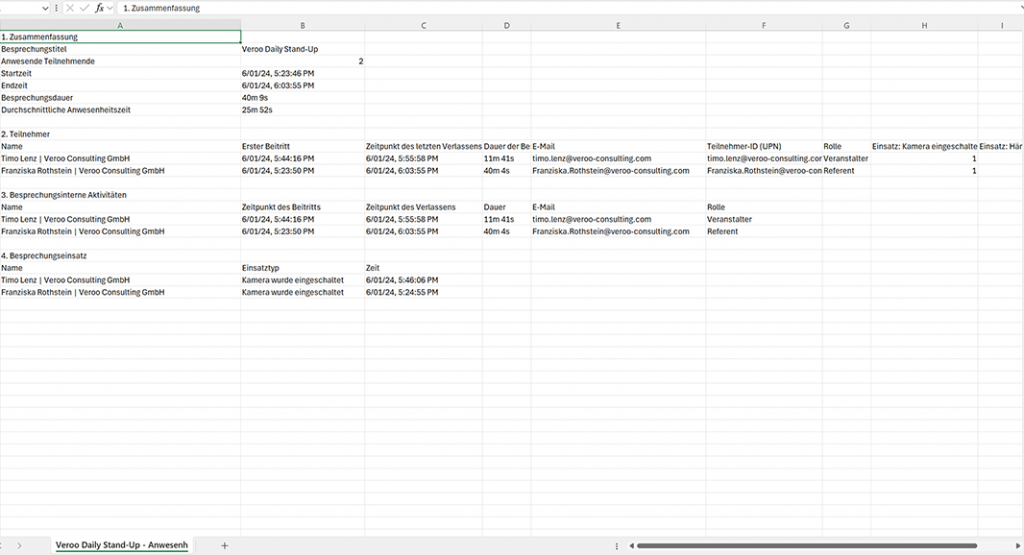
Task: Select cell '6/01/24, 5:46:06 PM'
Action: tap(423, 280)
